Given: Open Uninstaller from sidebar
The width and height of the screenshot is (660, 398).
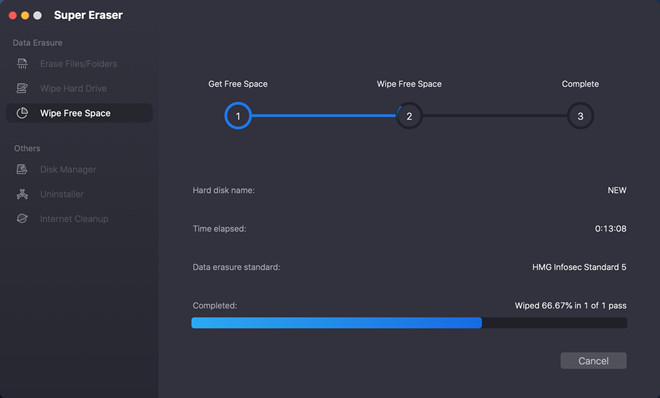Looking at the screenshot, I should (x=79, y=194).
